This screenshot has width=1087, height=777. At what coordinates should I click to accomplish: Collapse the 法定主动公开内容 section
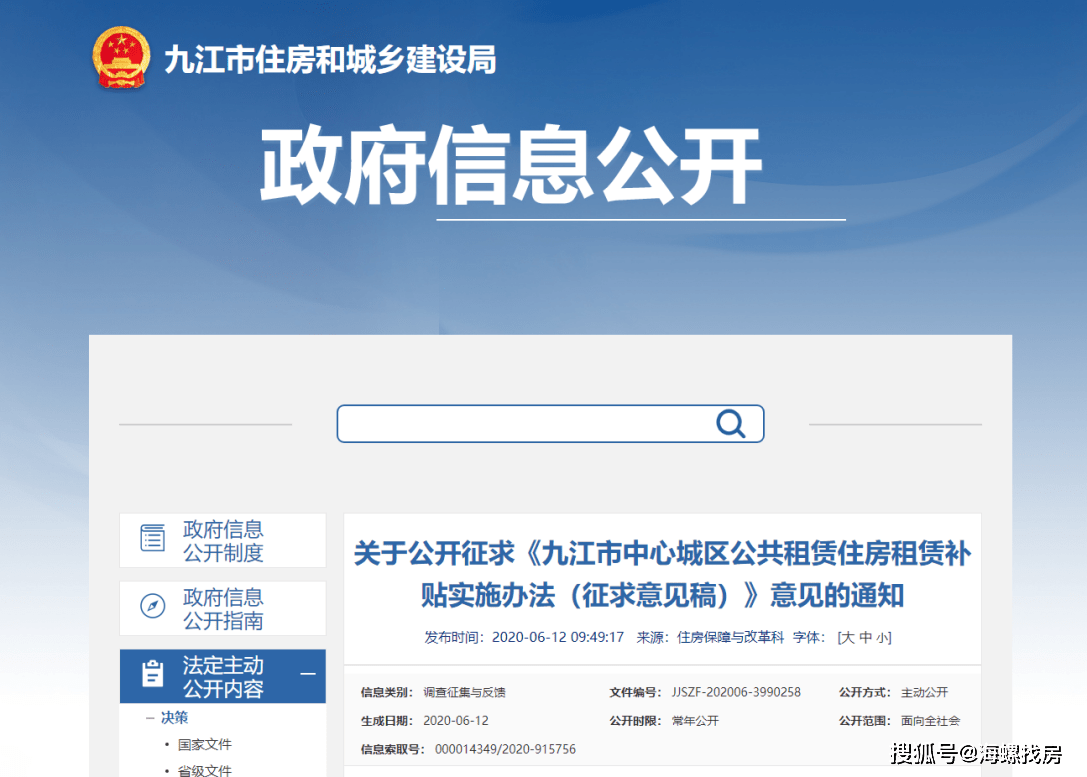[x=308, y=674]
